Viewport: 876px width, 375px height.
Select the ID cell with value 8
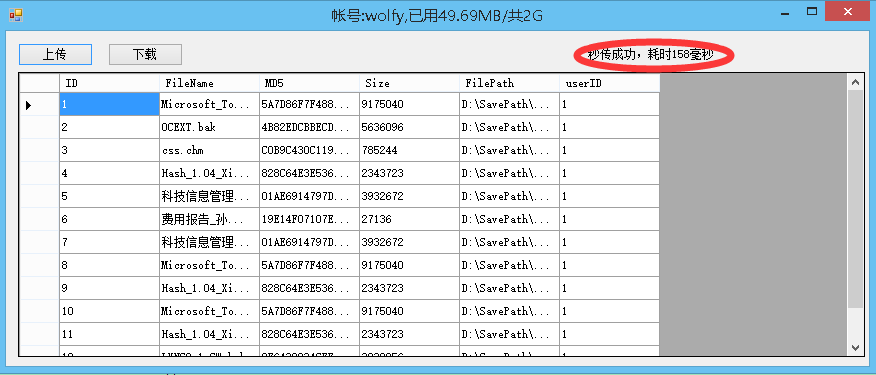110,265
